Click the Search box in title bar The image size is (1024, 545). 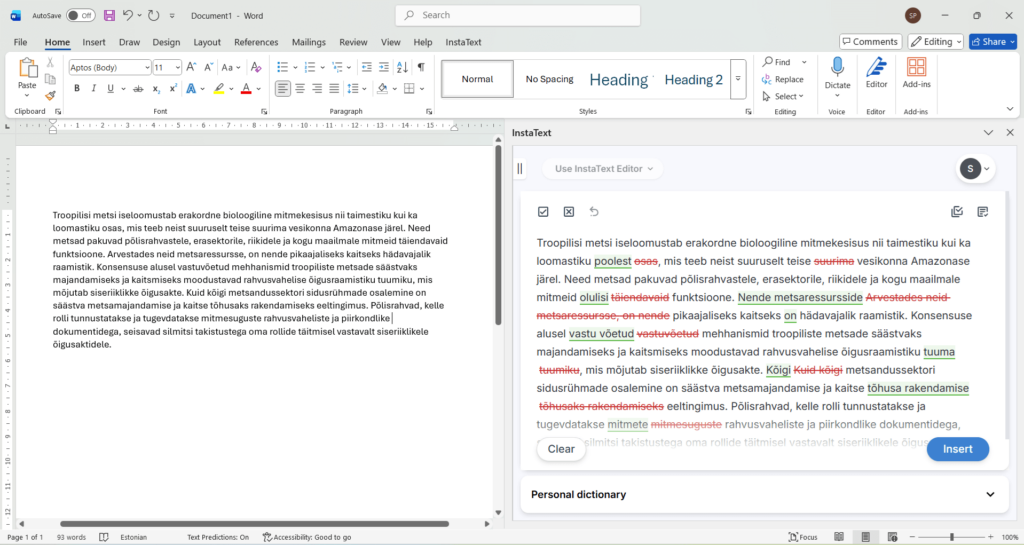pos(516,15)
